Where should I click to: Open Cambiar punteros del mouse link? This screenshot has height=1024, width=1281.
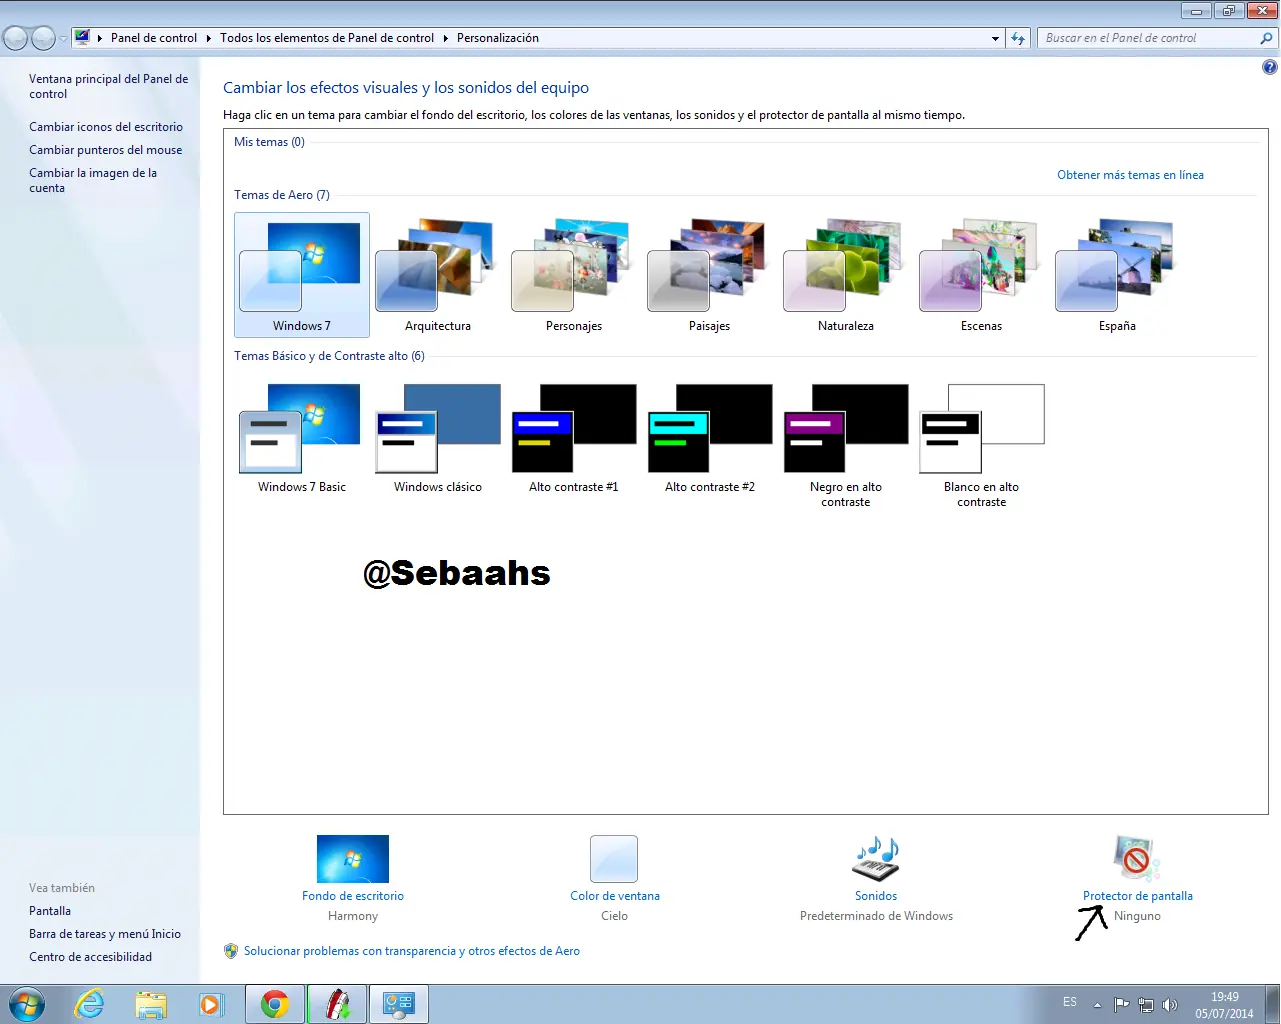pos(106,150)
